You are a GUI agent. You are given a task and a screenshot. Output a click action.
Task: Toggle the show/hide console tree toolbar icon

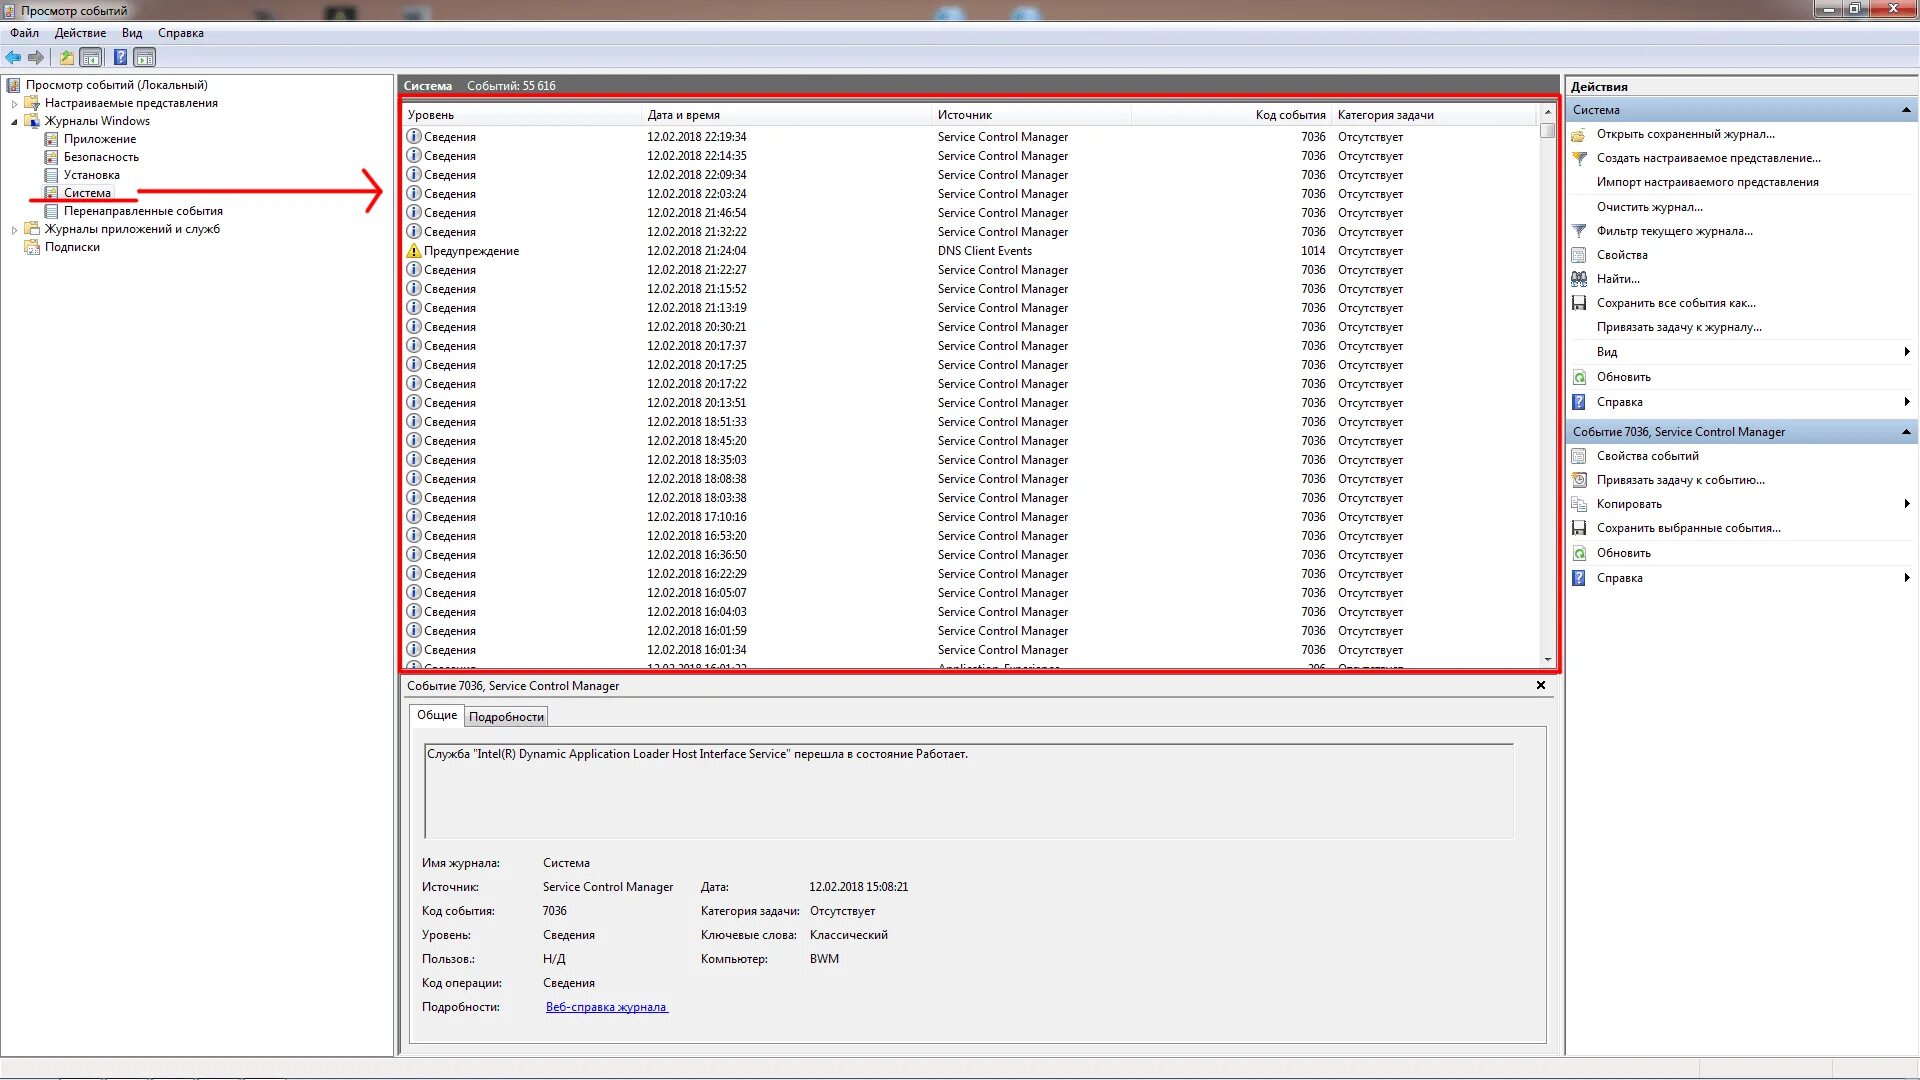coord(91,57)
